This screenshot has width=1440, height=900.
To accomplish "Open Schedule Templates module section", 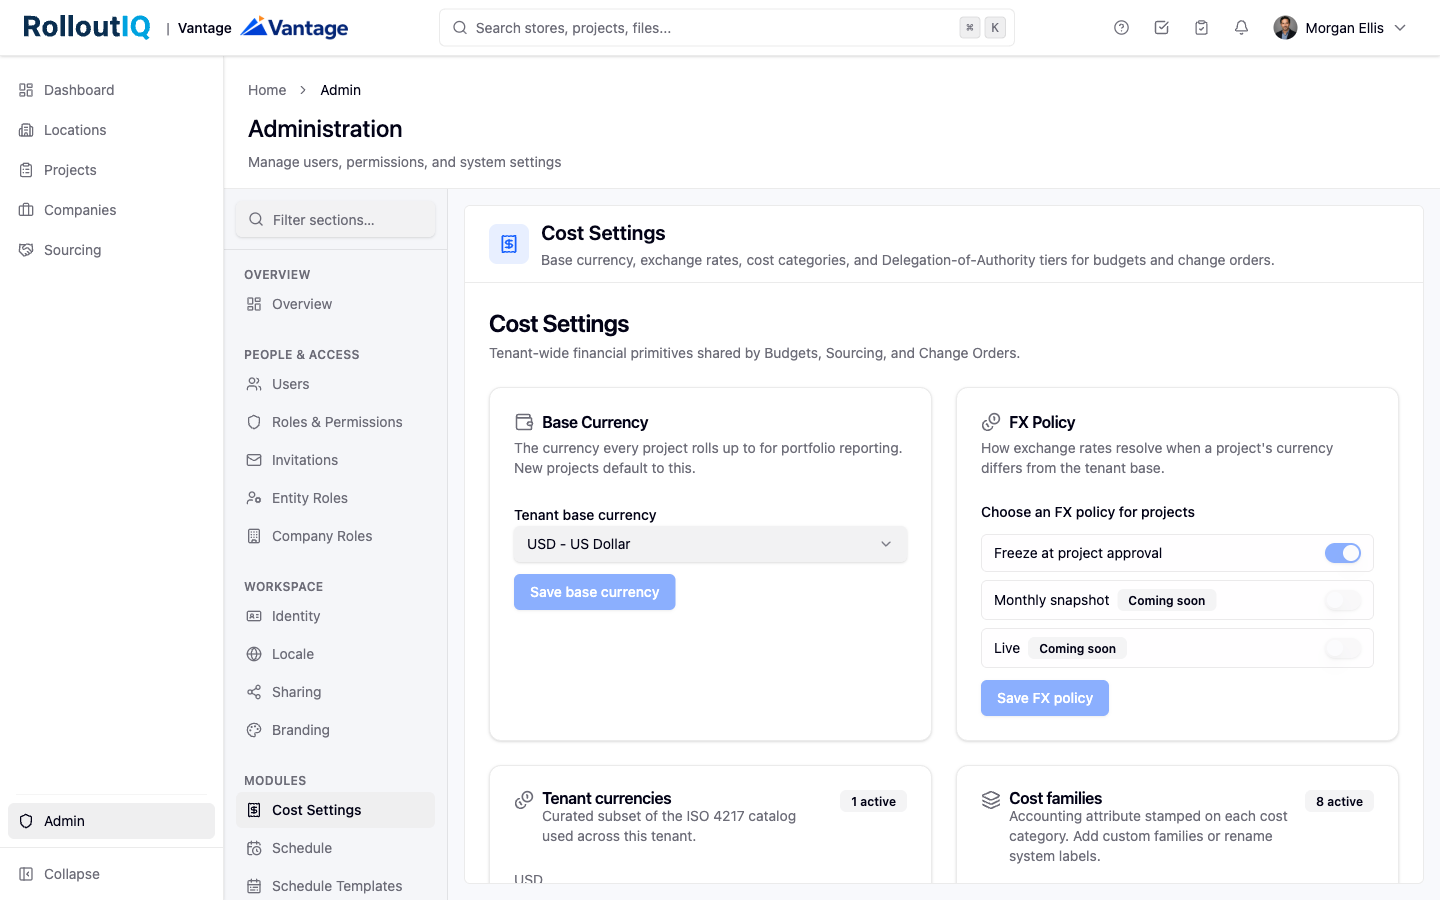I will pos(336,886).
